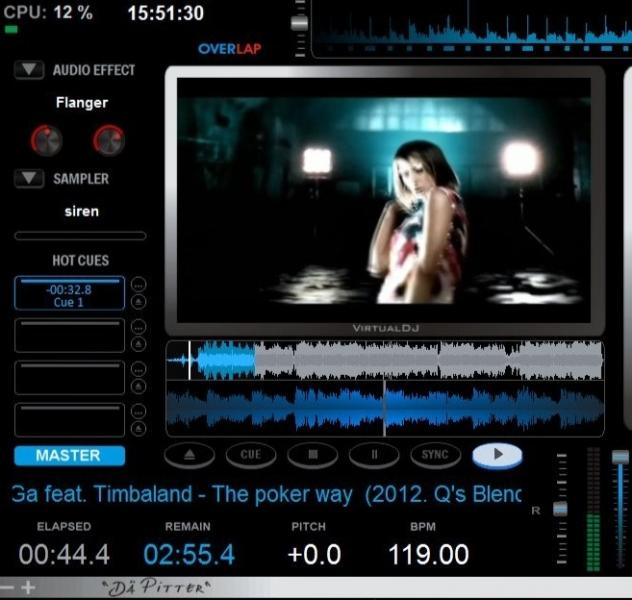
Task: Click eject icon of second hot cue
Action: pyautogui.click(x=139, y=344)
